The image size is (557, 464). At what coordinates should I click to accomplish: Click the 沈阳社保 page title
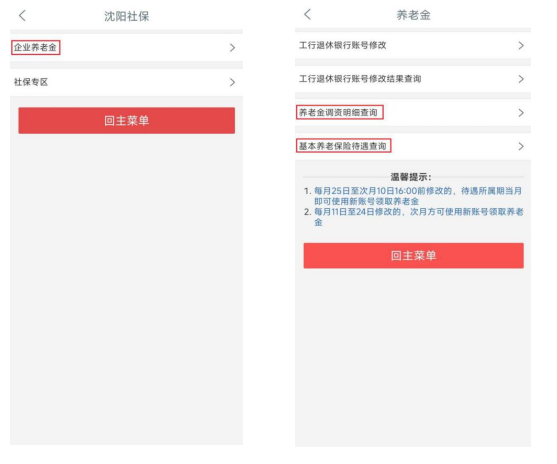coord(126,16)
